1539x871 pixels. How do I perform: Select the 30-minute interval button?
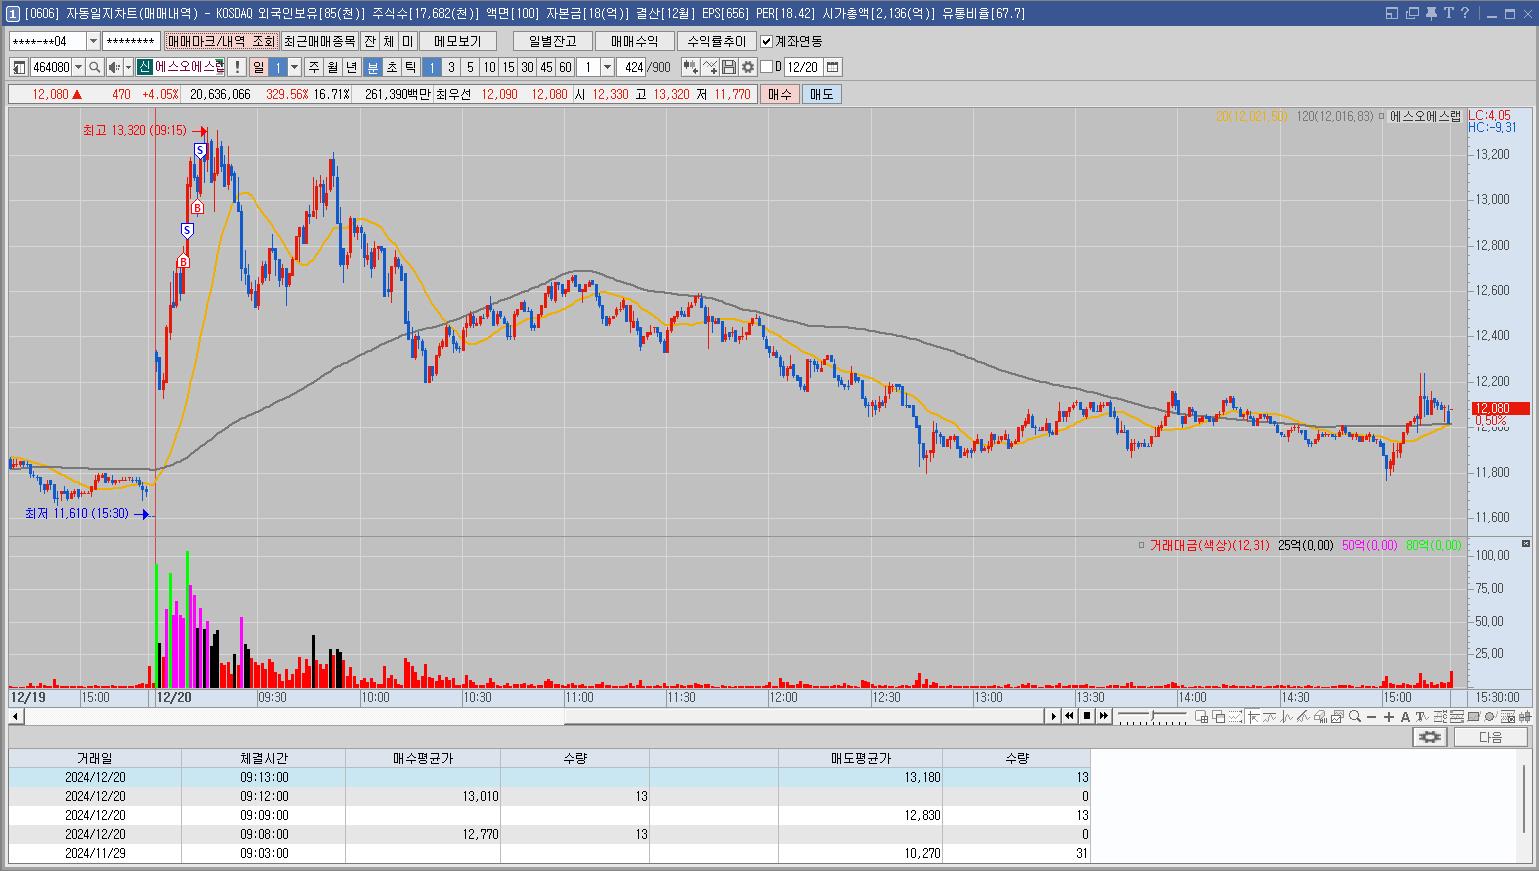[x=527, y=67]
